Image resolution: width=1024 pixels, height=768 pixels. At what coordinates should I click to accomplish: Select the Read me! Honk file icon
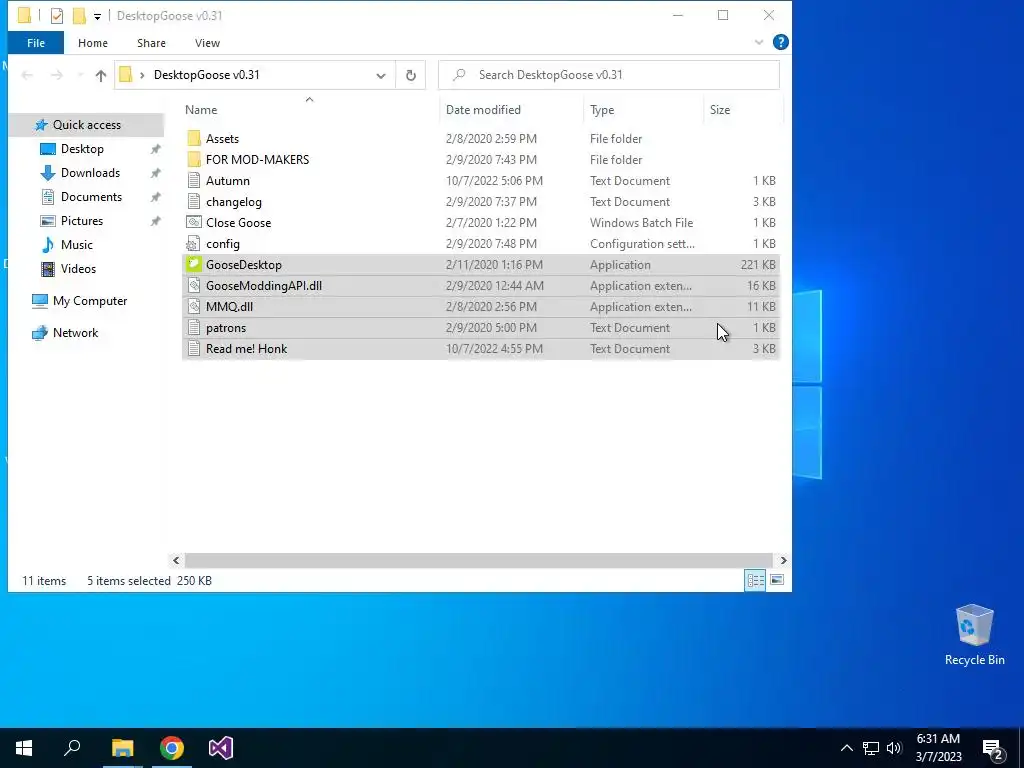click(194, 349)
